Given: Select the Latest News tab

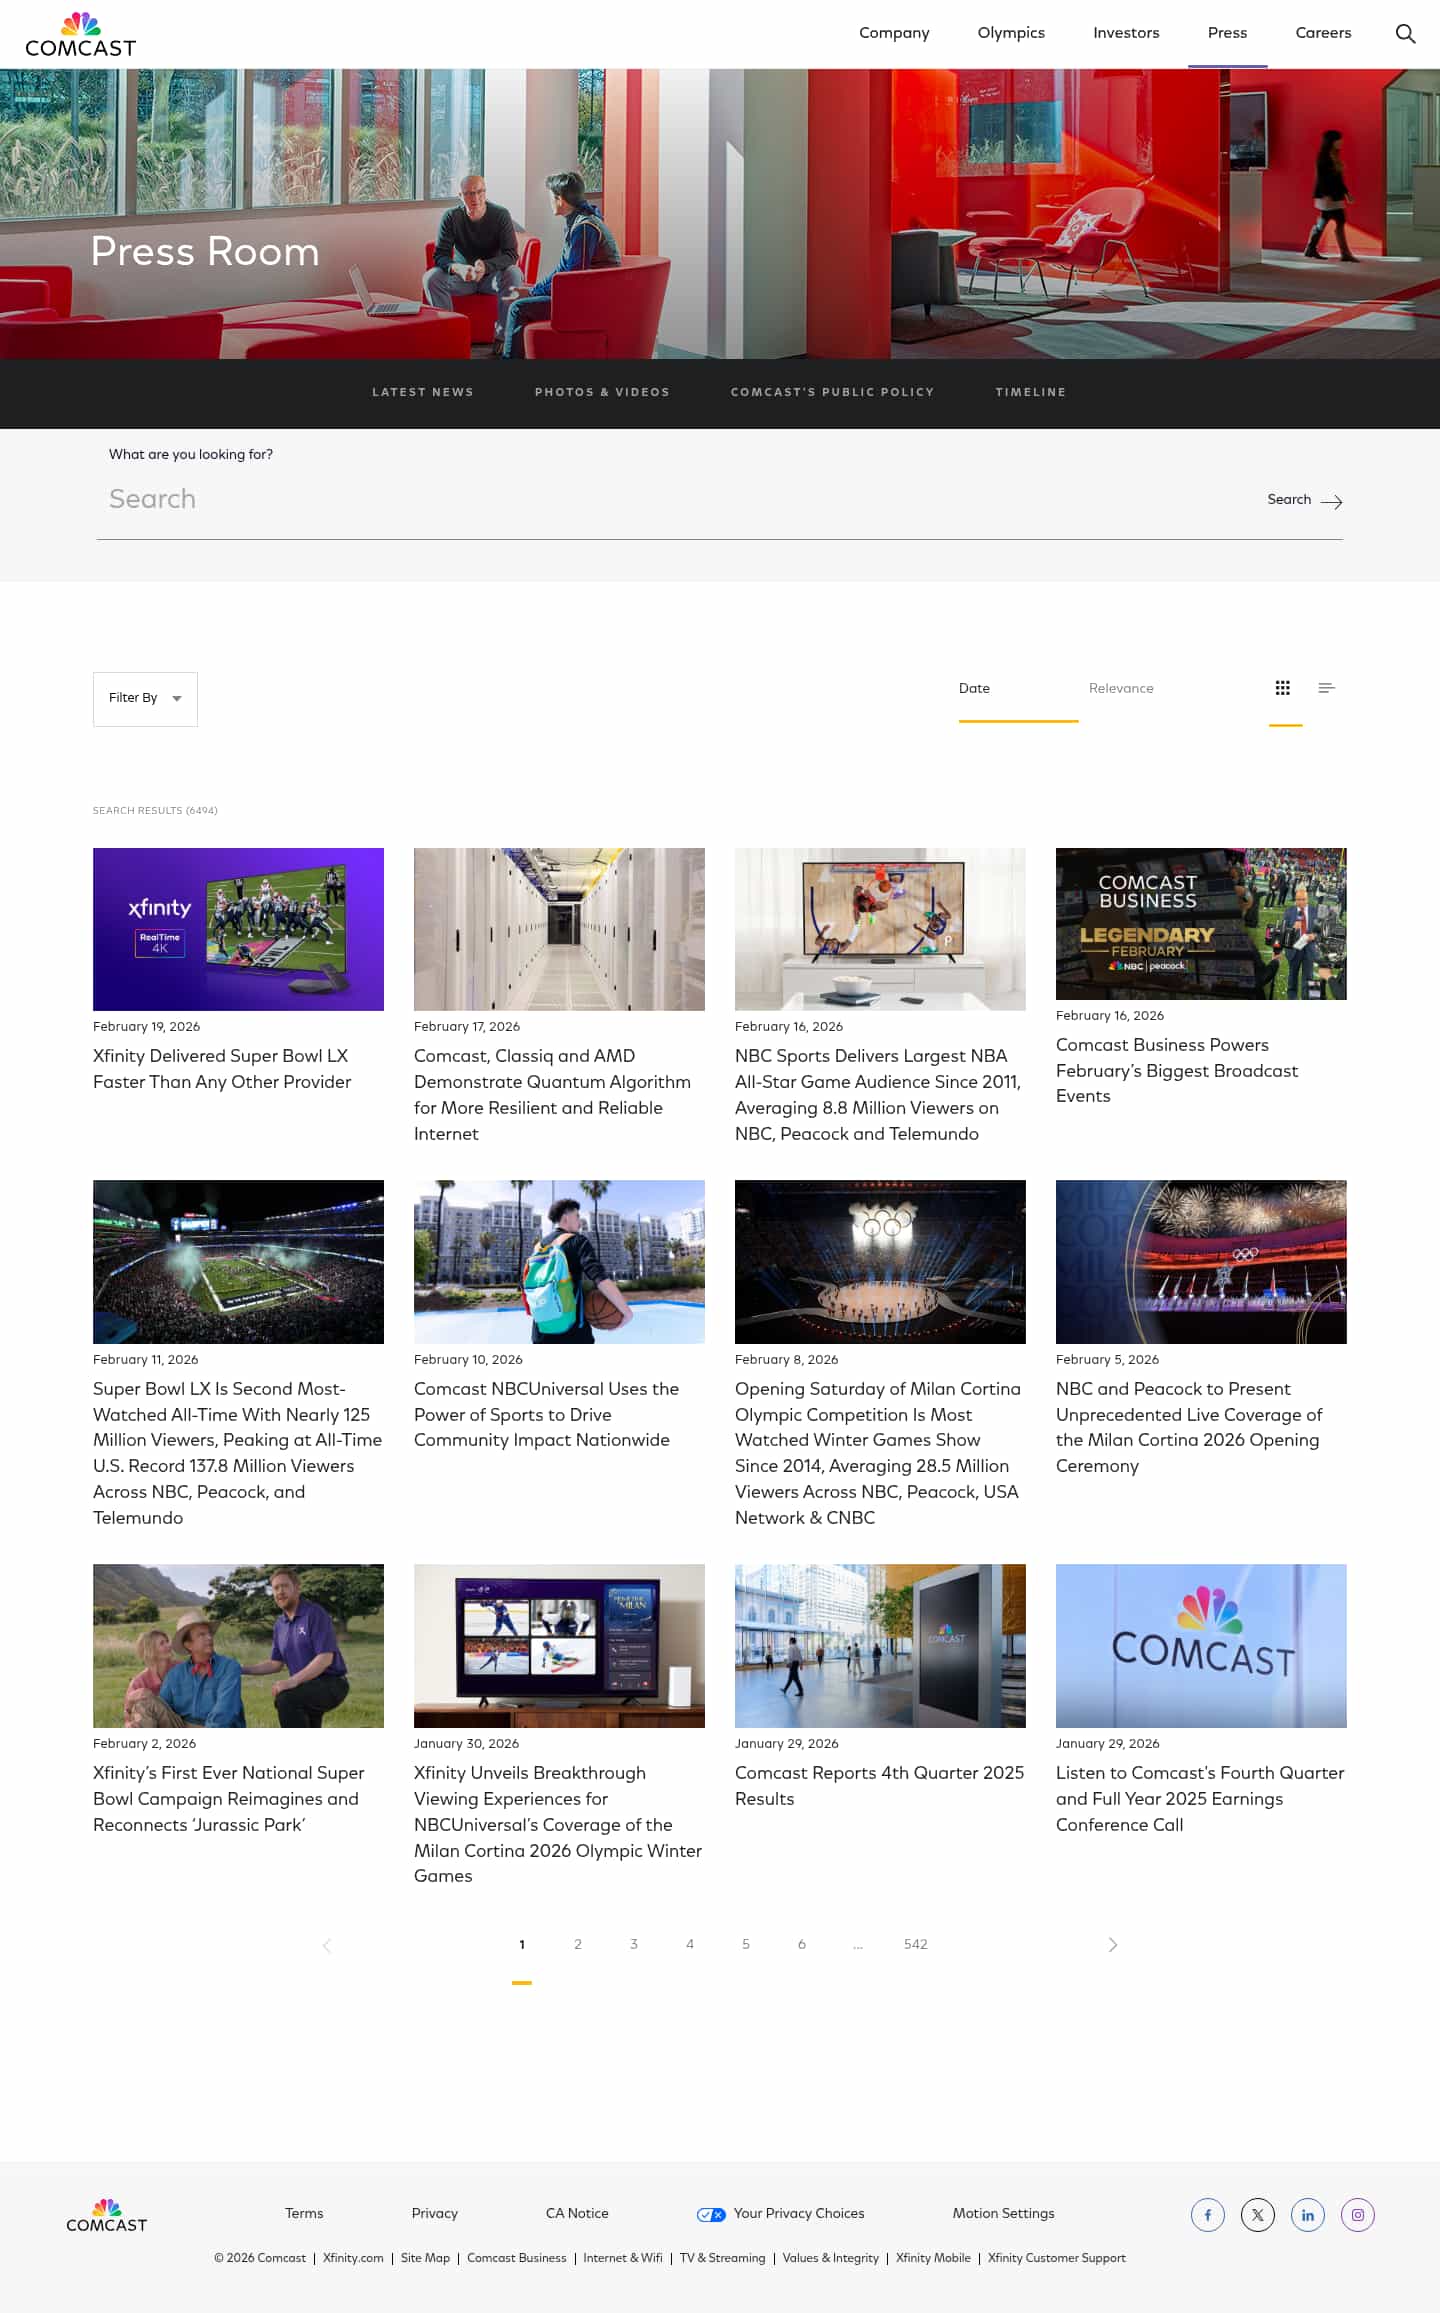Looking at the screenshot, I should click(x=423, y=392).
